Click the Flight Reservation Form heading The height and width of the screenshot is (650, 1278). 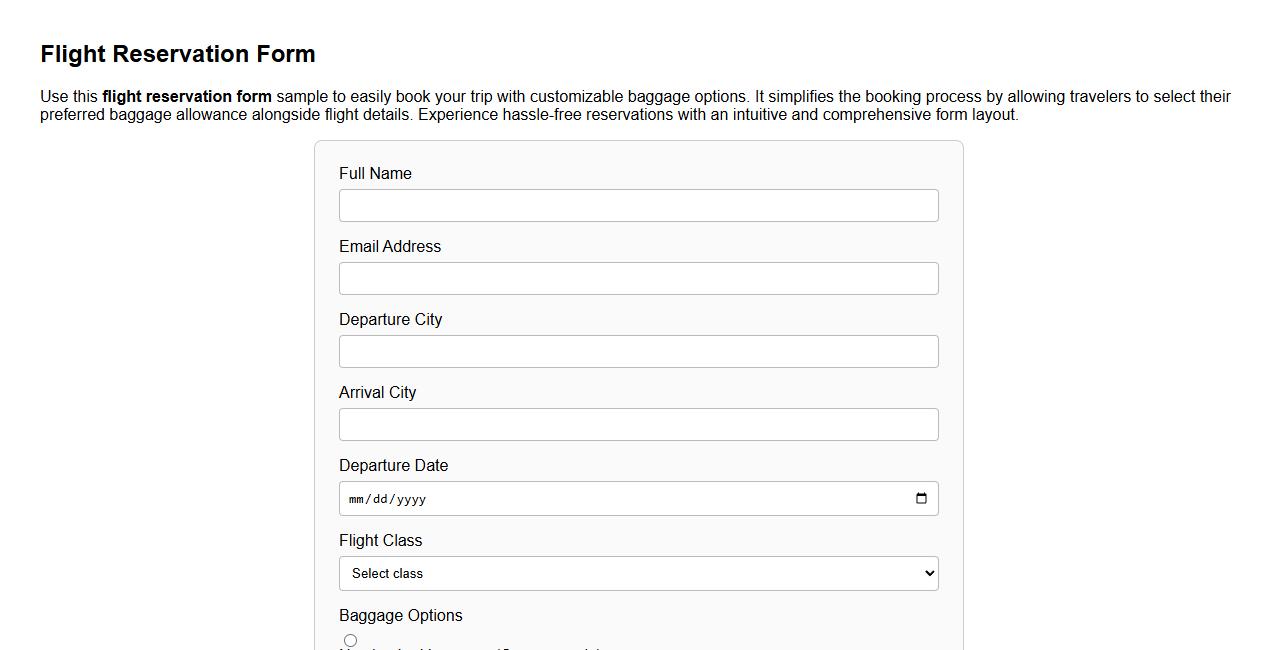point(177,54)
